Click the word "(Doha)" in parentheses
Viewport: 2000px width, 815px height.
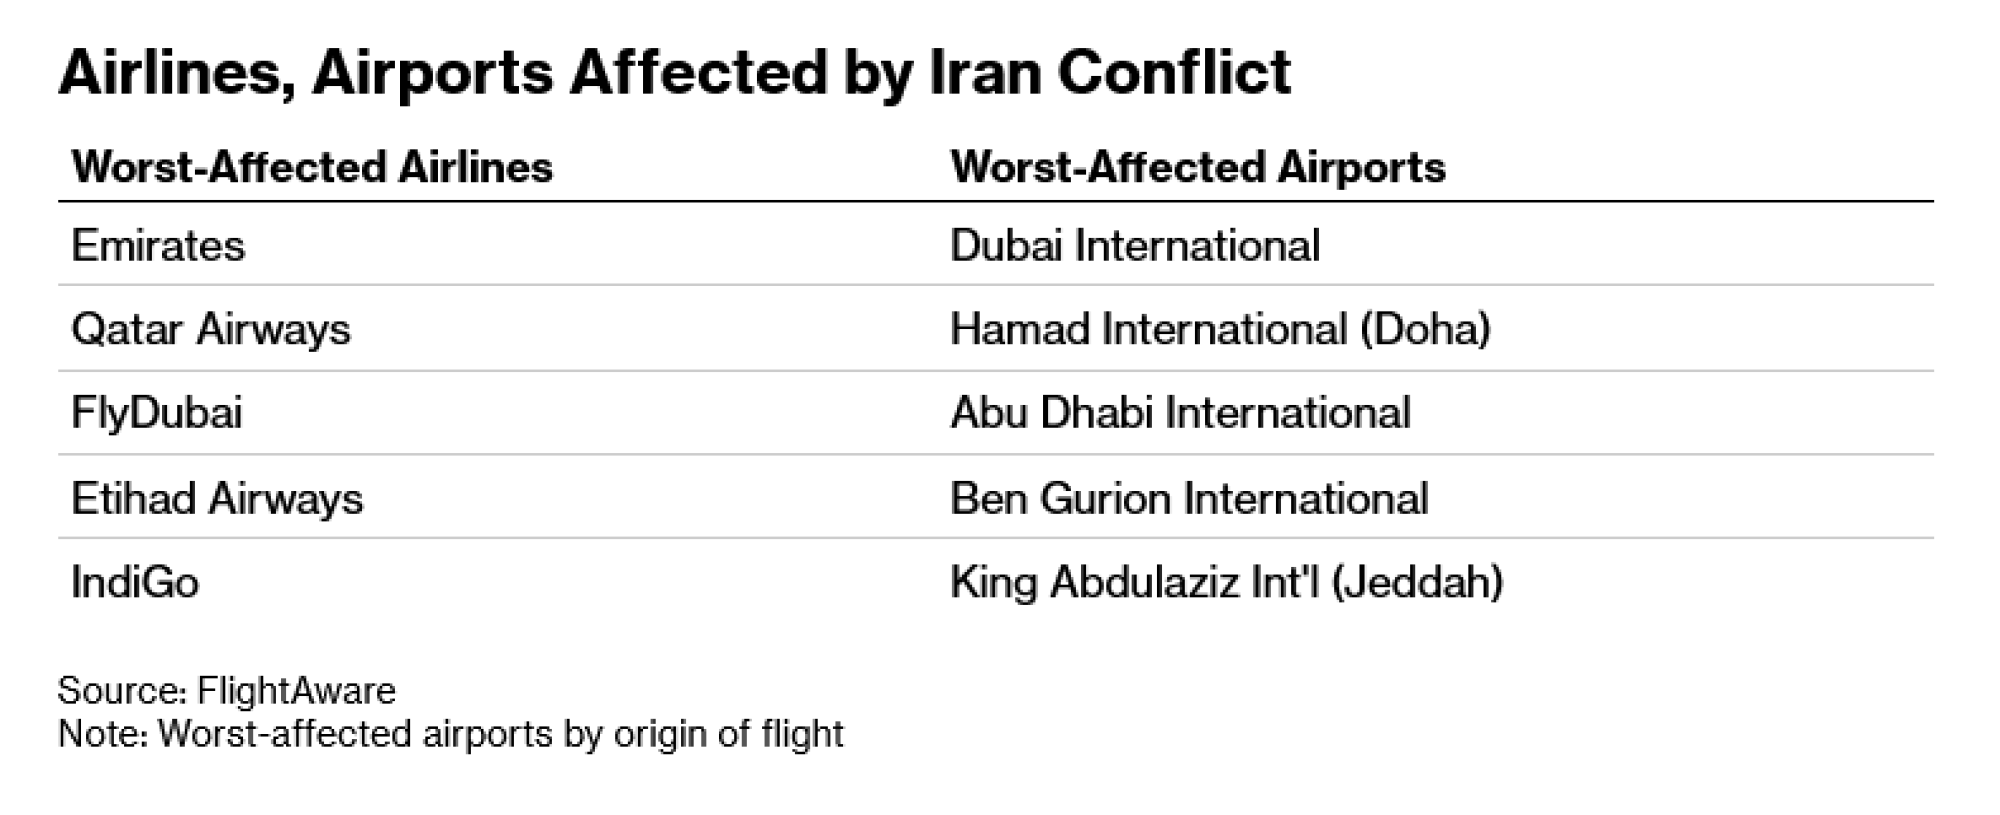coord(1425,330)
